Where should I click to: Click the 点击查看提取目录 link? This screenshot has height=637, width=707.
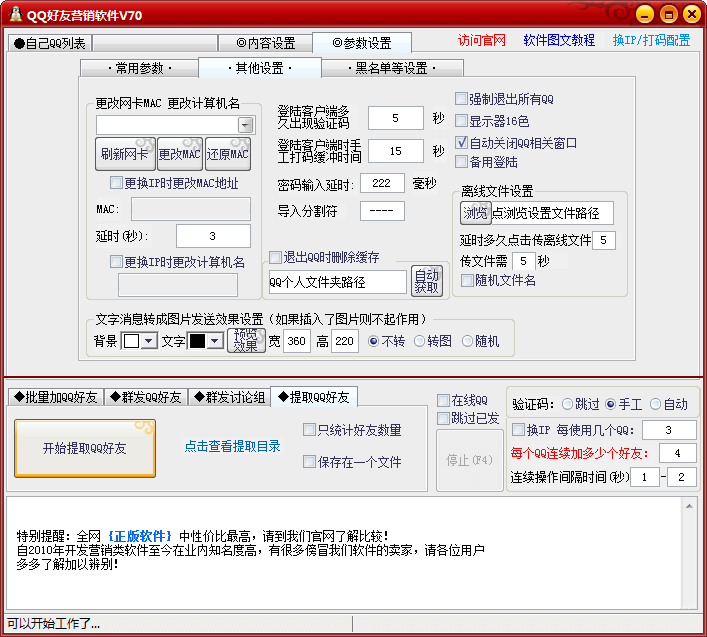pyautogui.click(x=232, y=446)
